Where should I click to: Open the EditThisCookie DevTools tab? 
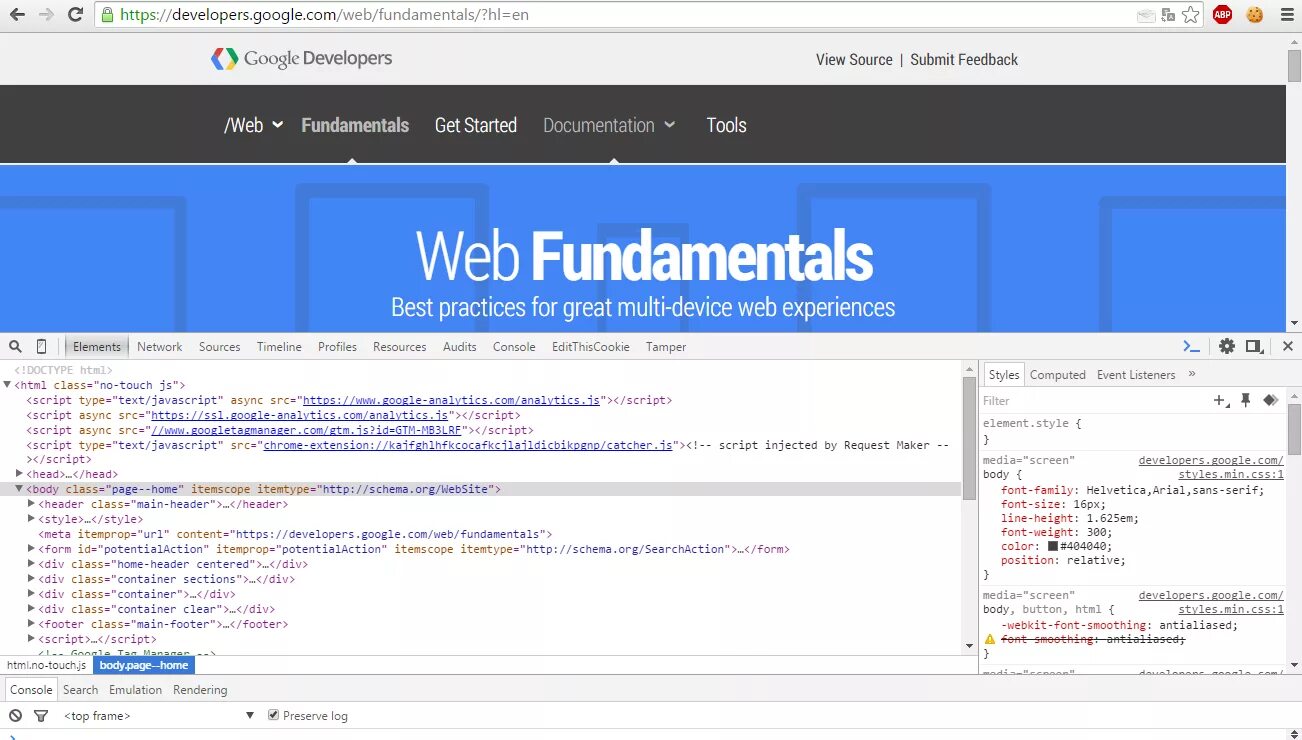(591, 347)
